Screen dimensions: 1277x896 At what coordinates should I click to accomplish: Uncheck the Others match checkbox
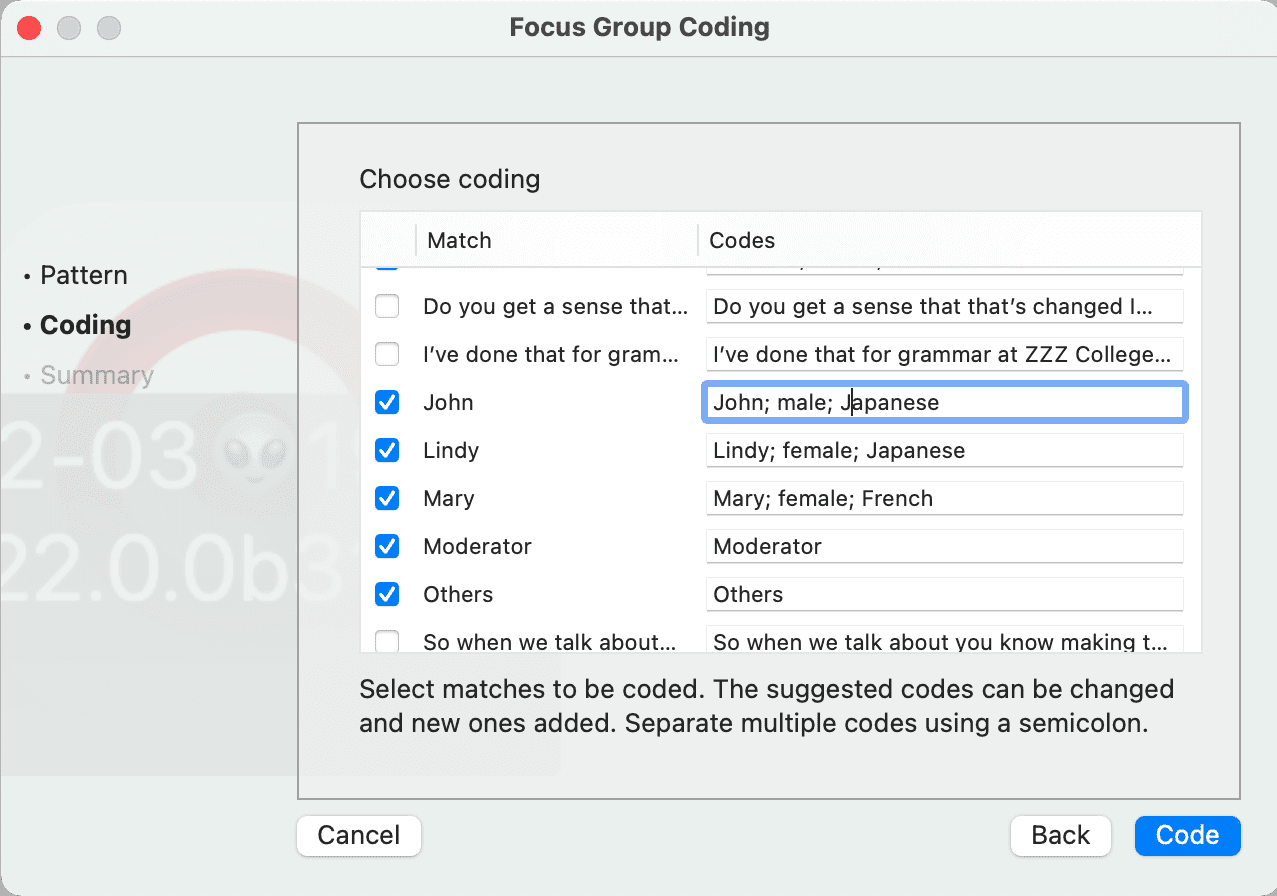coord(387,594)
